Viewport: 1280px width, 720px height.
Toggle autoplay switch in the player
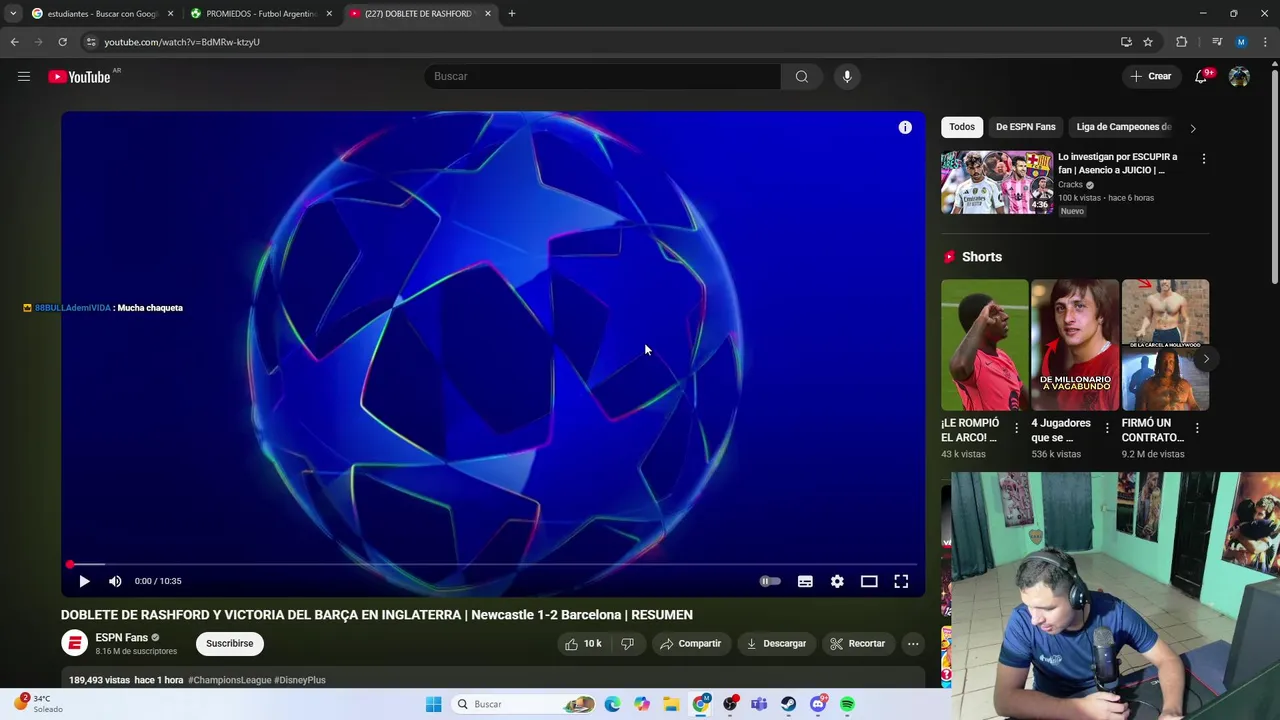click(769, 581)
